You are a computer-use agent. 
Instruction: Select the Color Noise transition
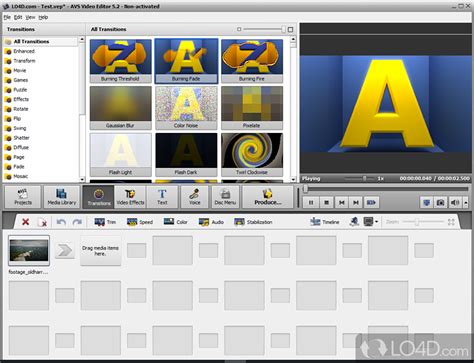click(186, 108)
